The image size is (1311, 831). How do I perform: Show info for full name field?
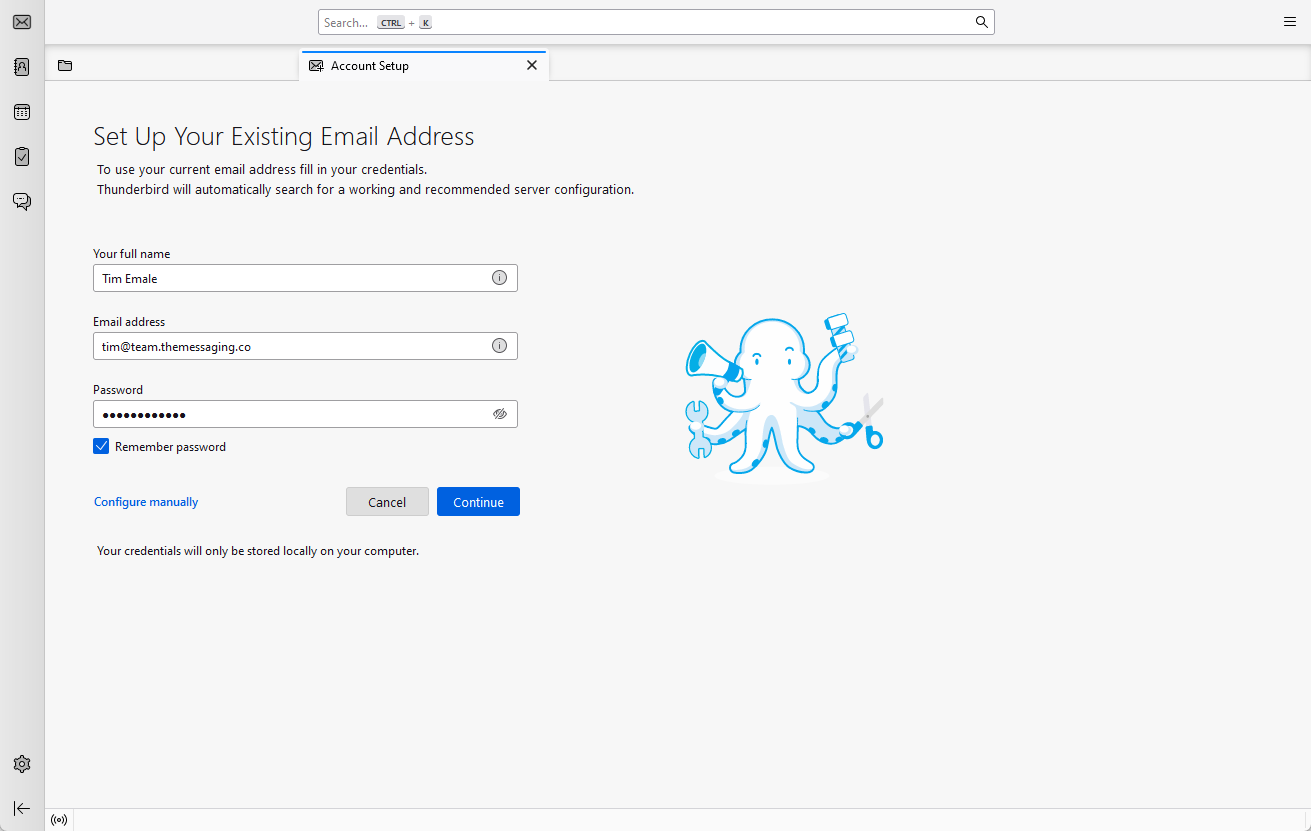[499, 278]
